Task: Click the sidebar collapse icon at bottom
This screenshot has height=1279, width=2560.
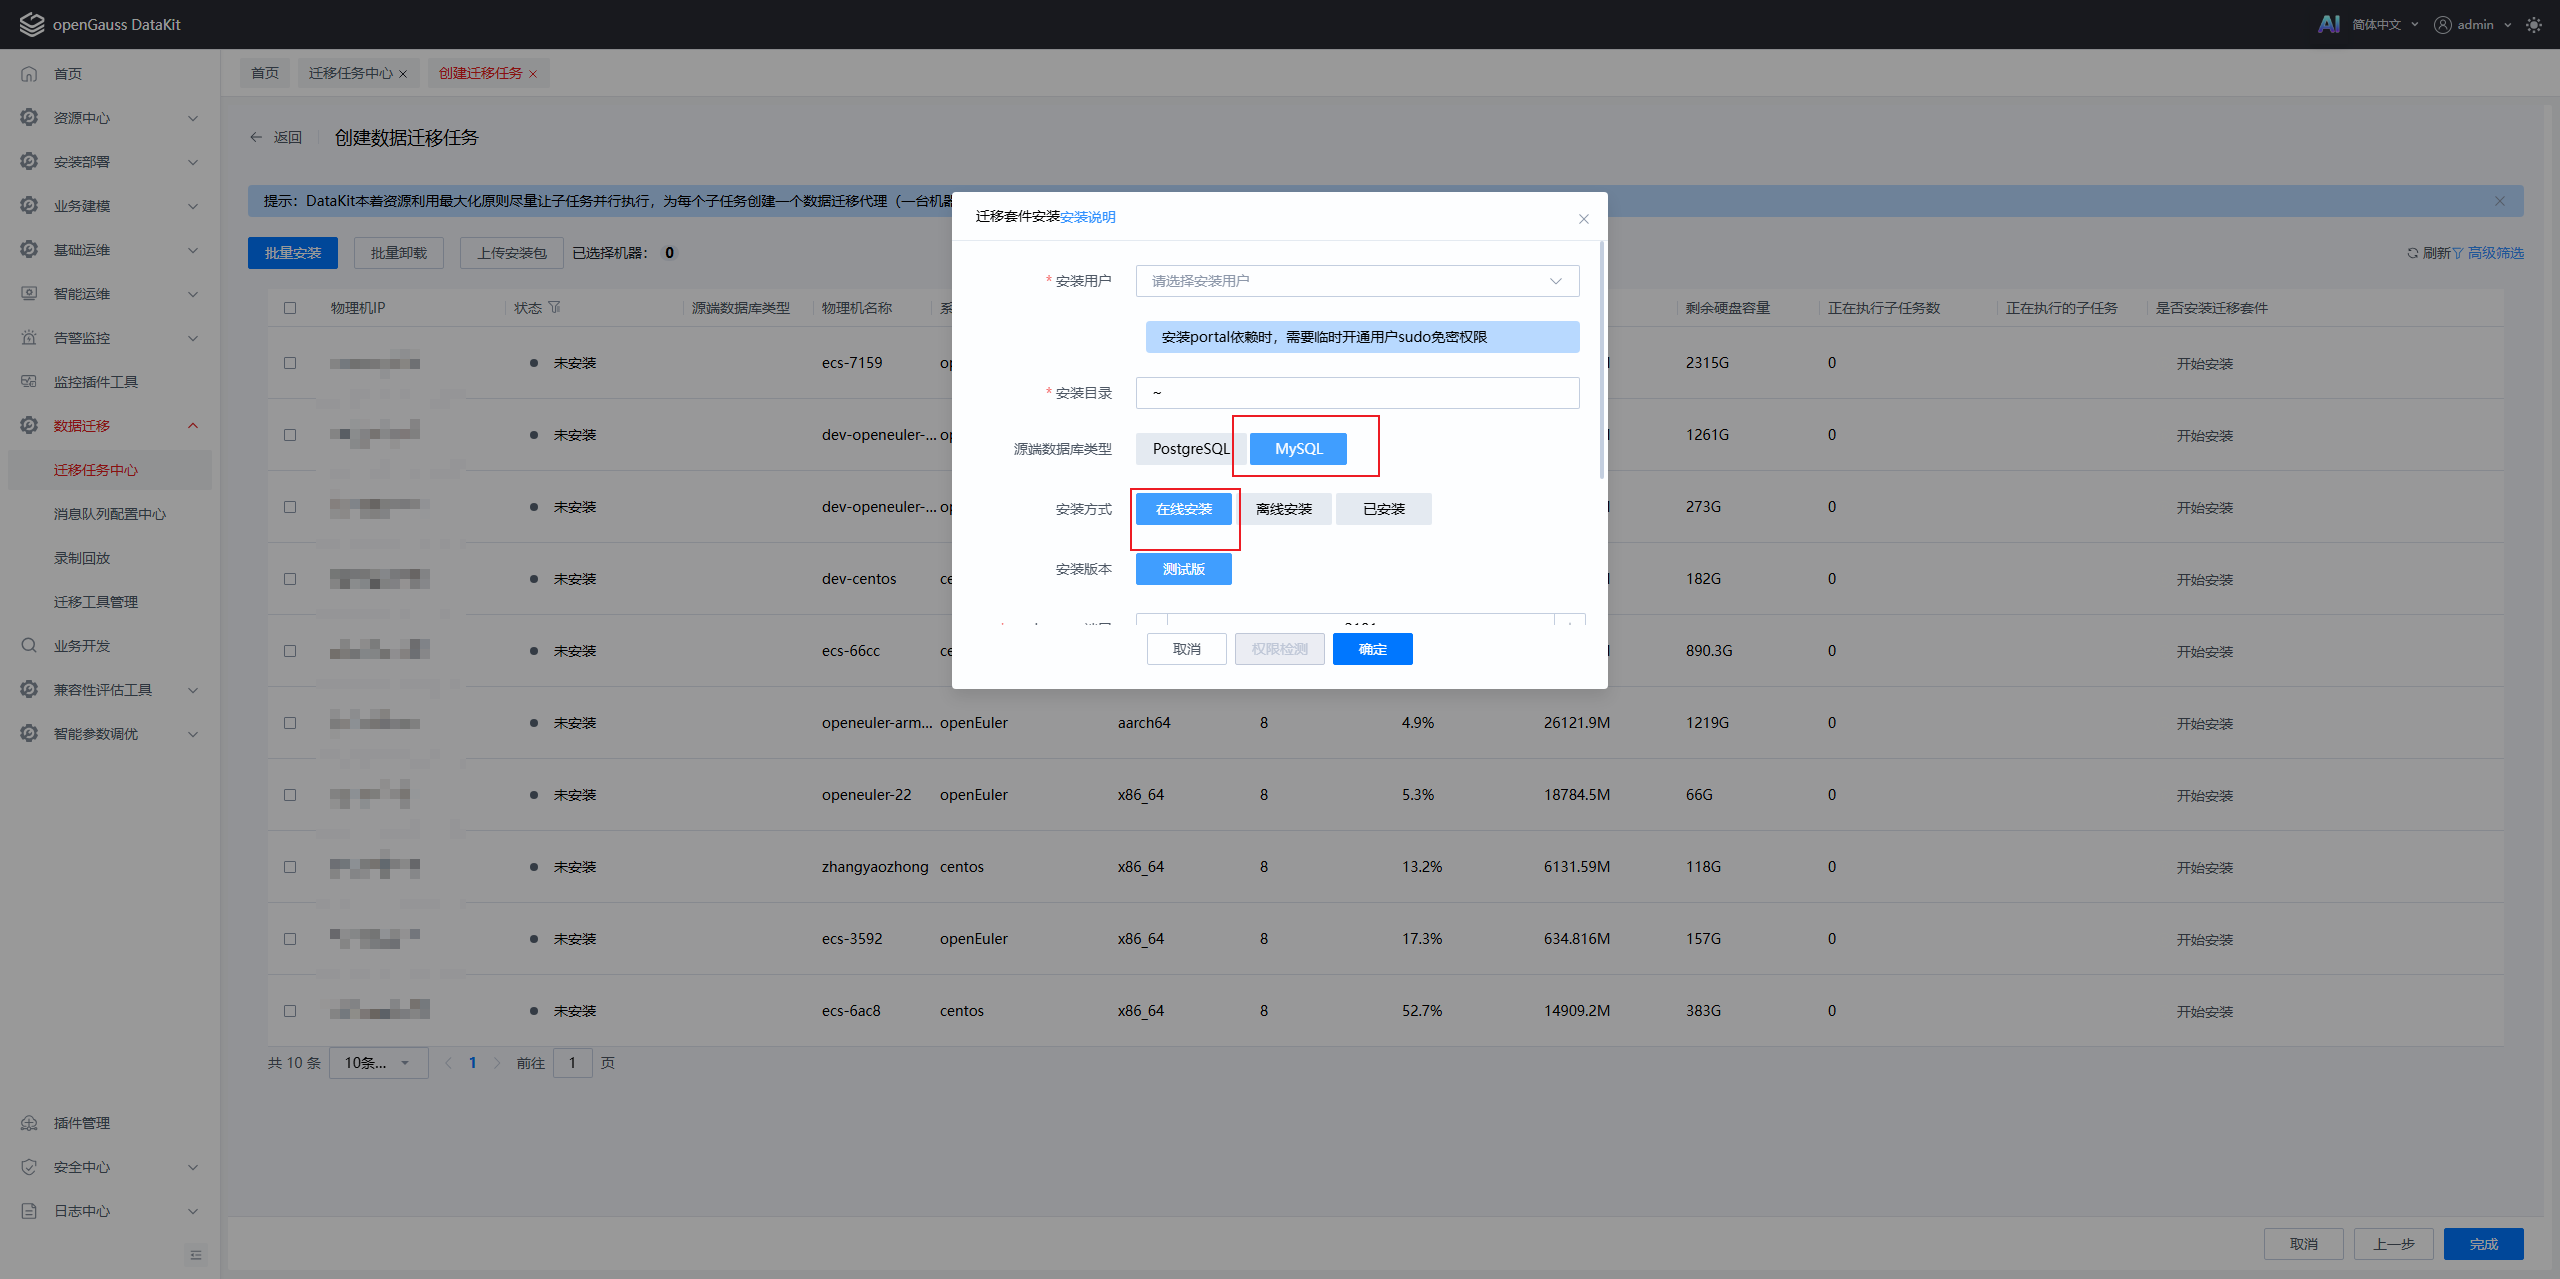Action: click(x=196, y=1255)
